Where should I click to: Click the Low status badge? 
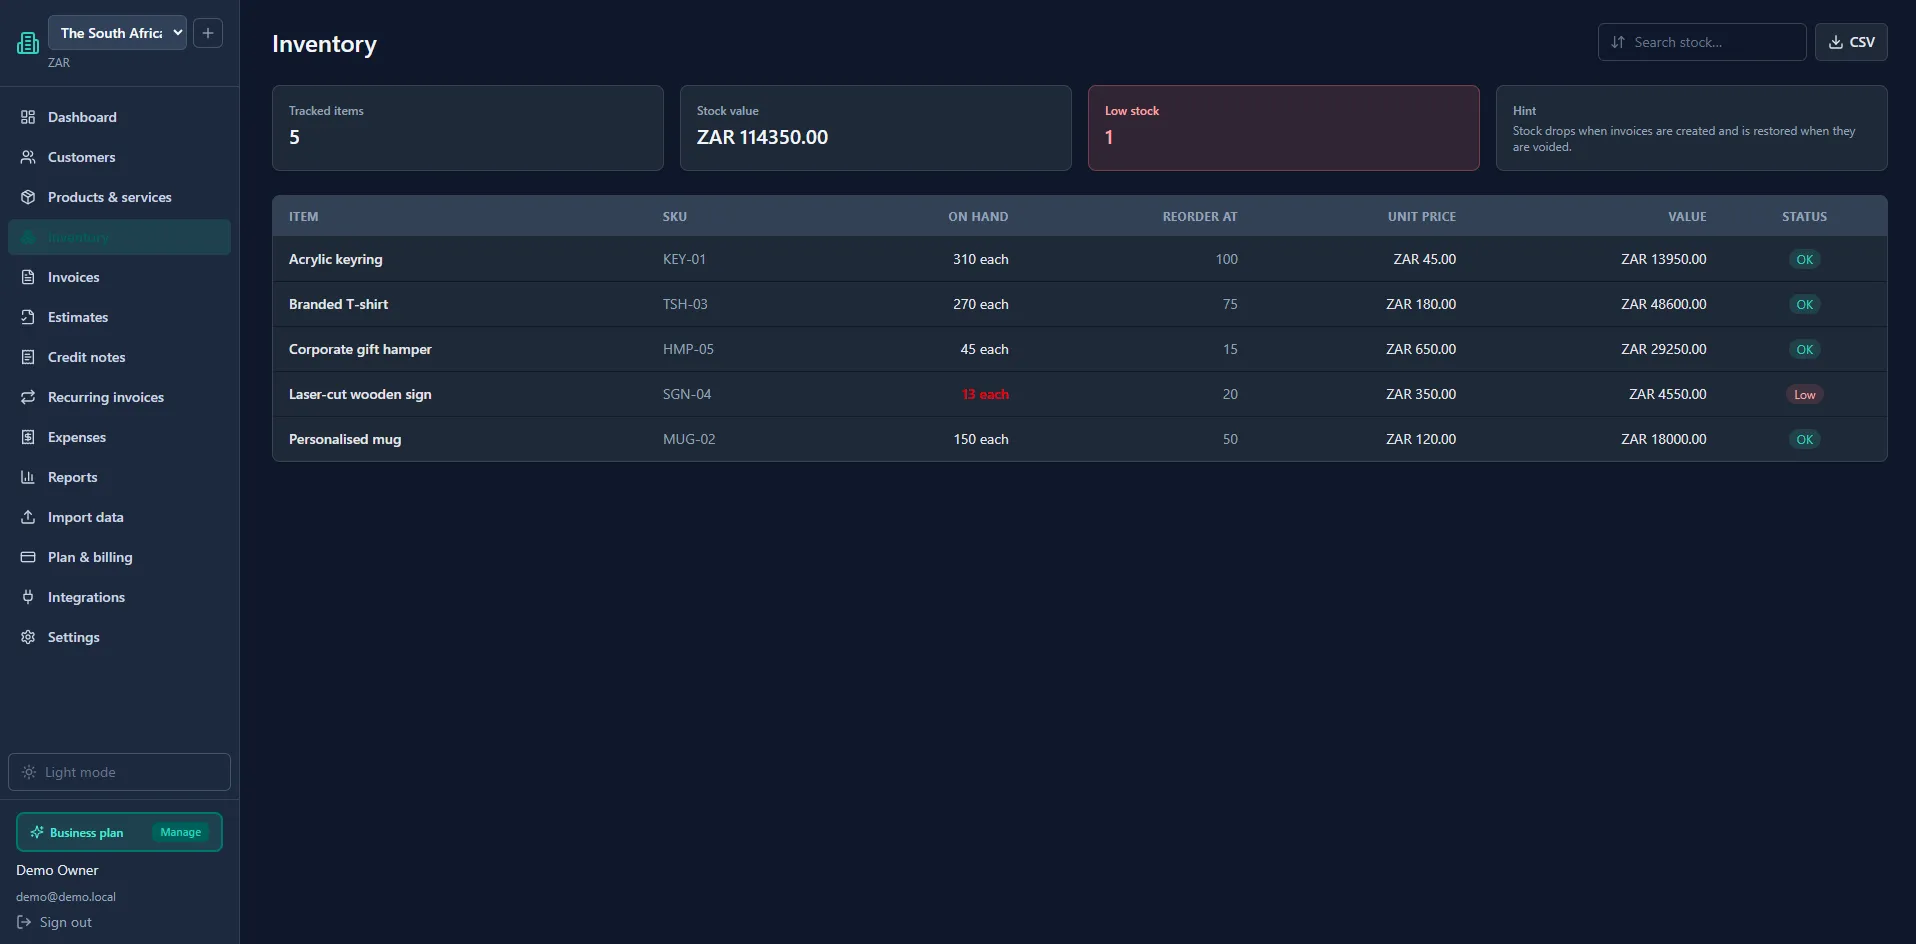coord(1804,394)
